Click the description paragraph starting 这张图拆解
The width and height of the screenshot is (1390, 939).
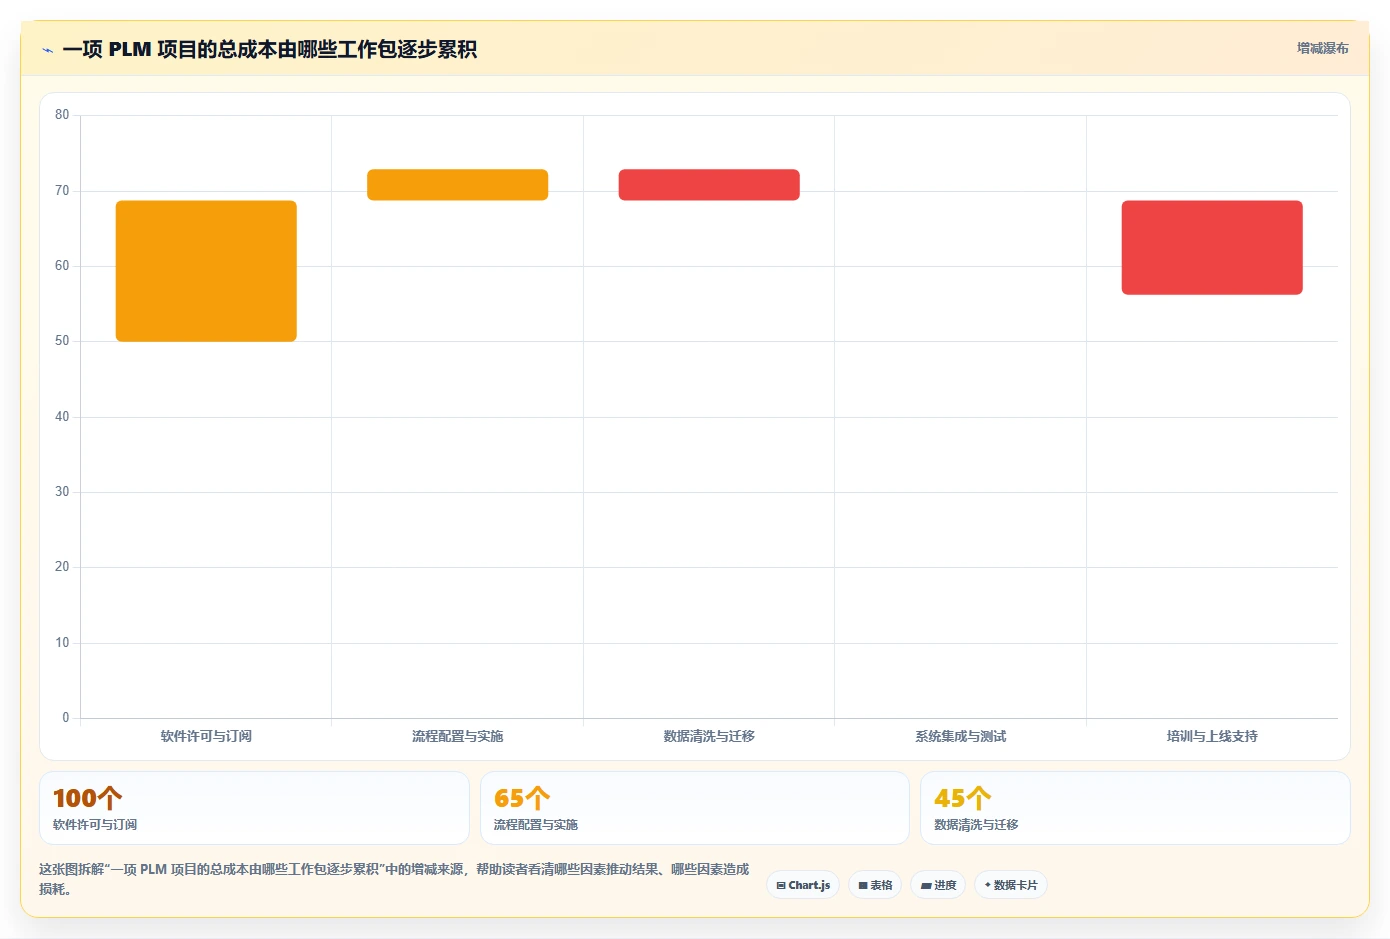[x=394, y=879]
